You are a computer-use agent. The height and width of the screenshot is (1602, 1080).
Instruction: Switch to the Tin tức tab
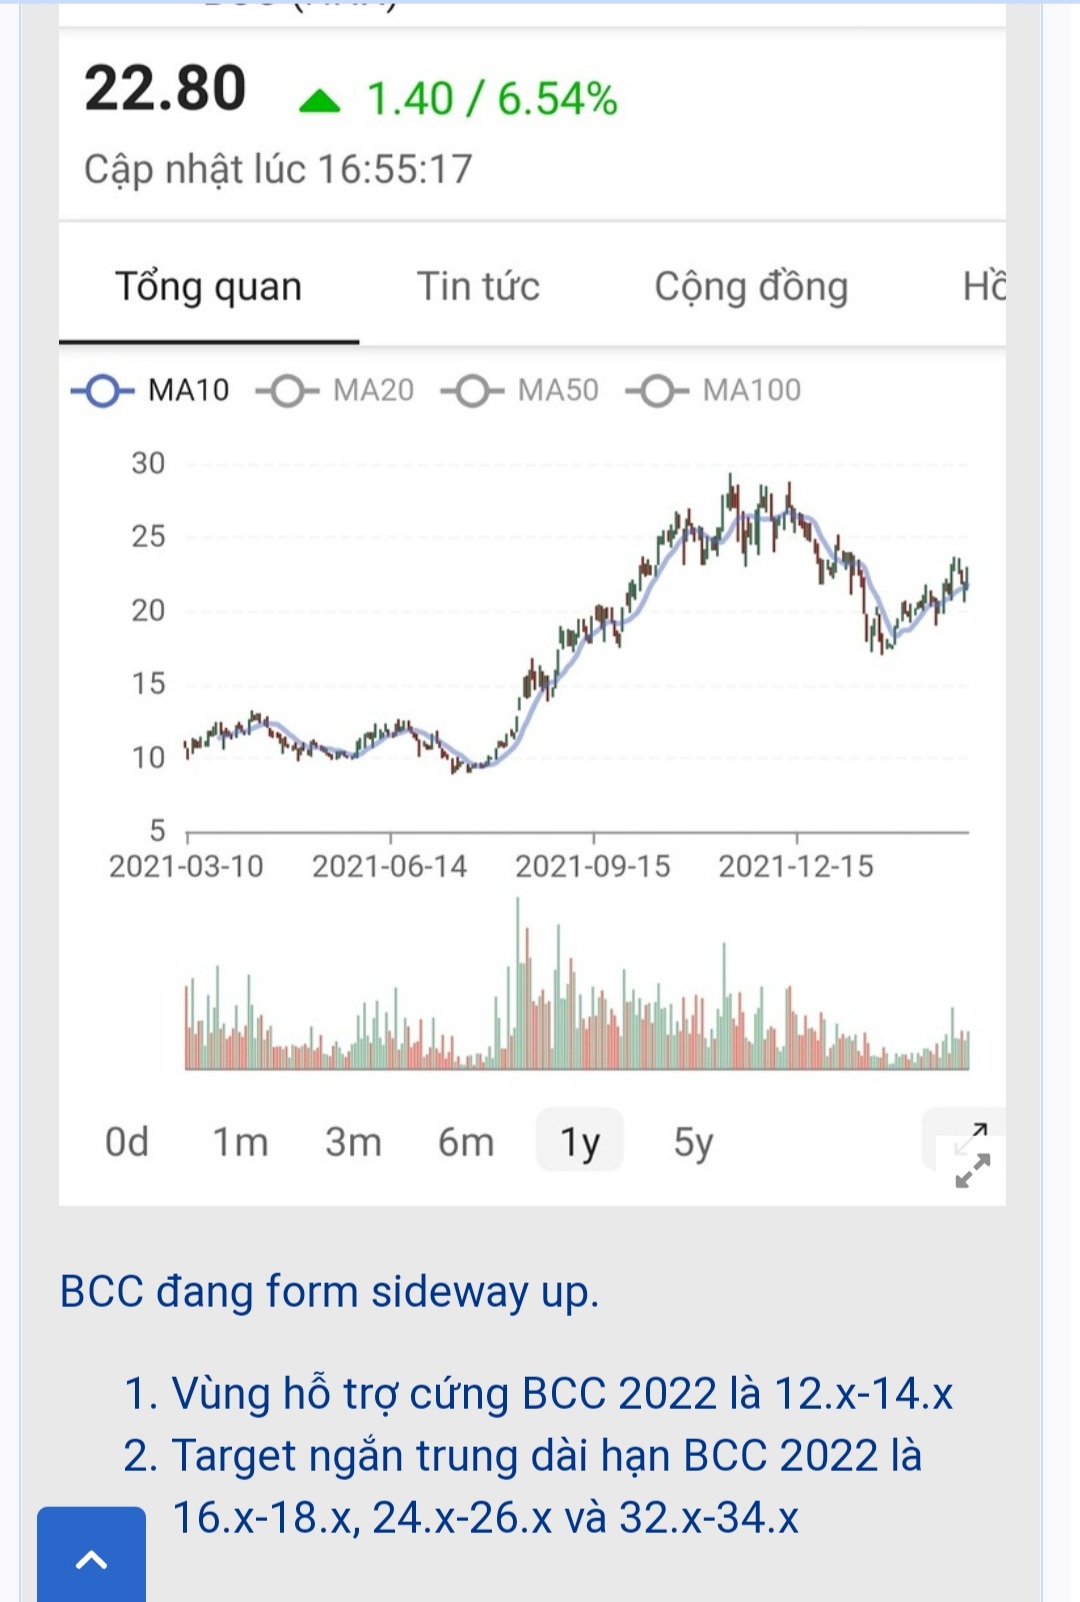pyautogui.click(x=478, y=287)
